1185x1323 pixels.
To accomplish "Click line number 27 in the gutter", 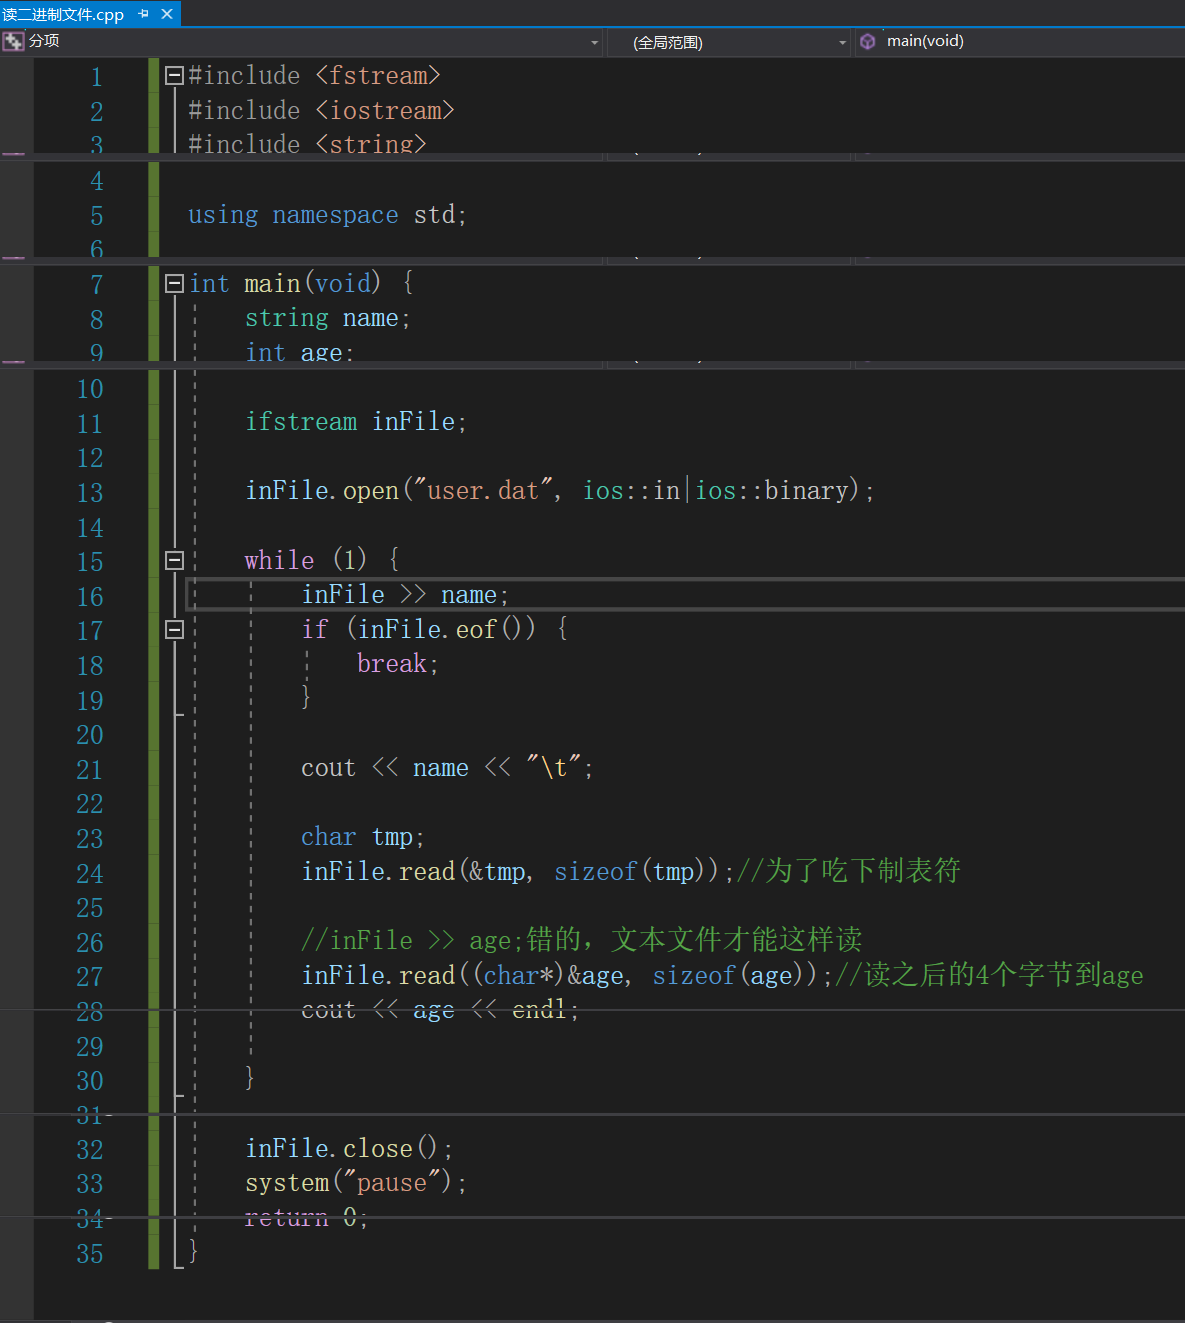I will tap(90, 977).
